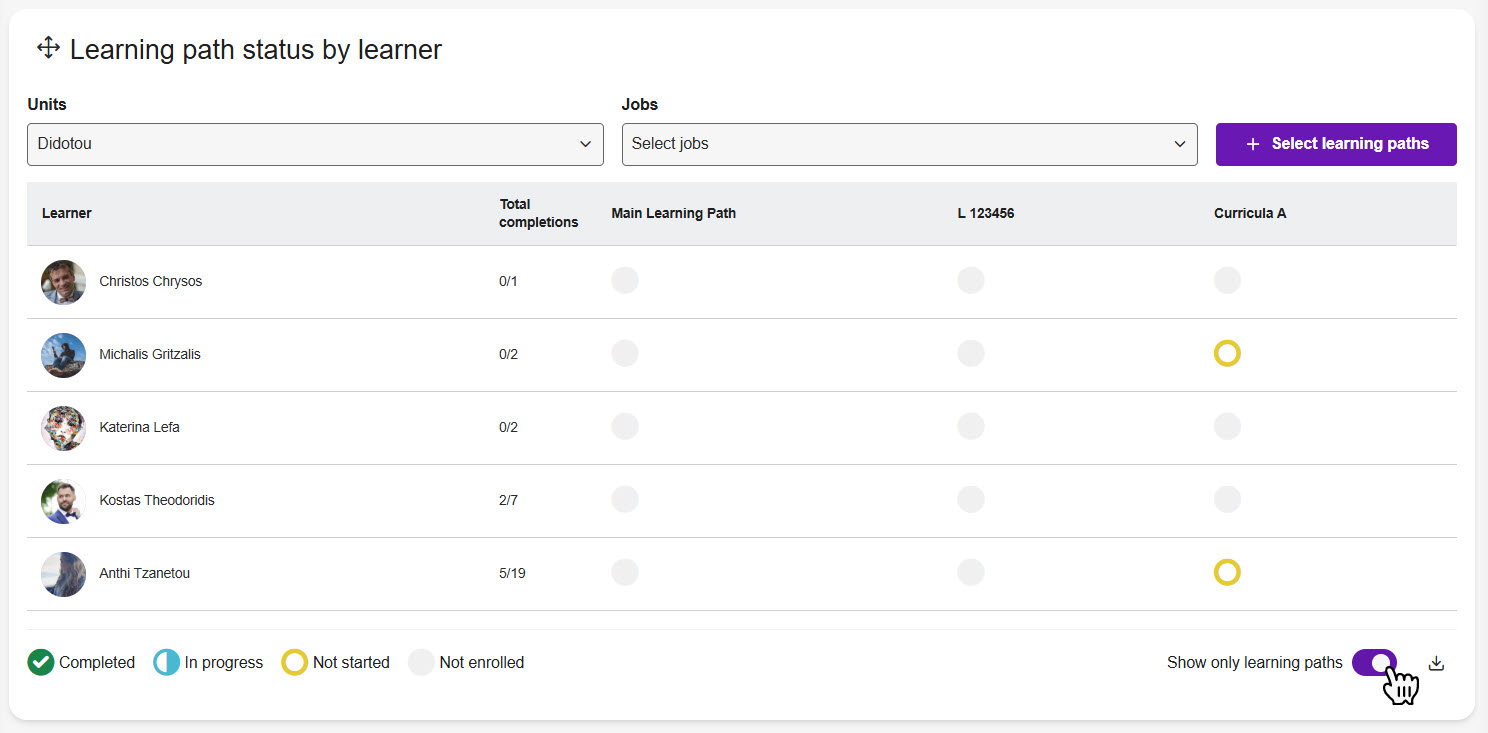Click the Jobs field label
This screenshot has height=733, width=1488.
coord(640,104)
